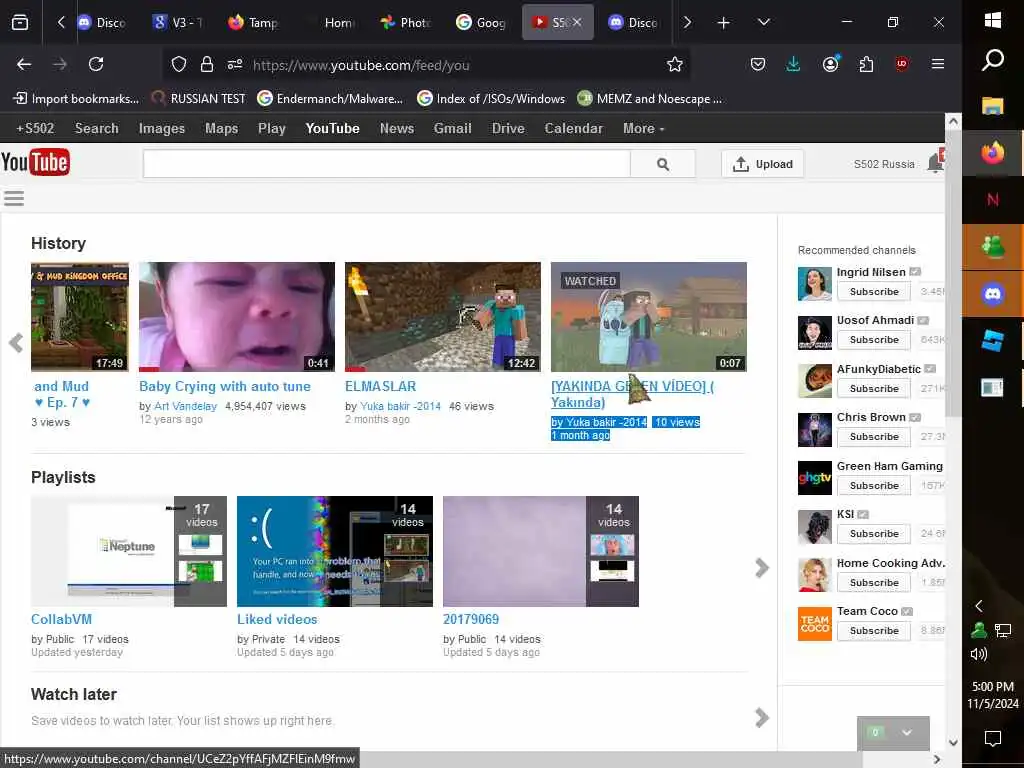
Task: Open the Firefox View icon before tabs
Action: tap(20, 23)
